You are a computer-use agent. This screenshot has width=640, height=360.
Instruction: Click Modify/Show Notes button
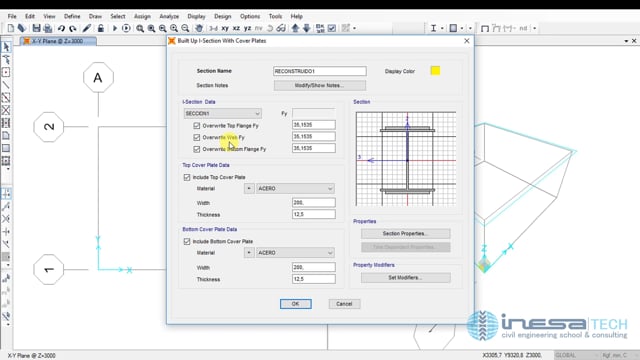pos(320,85)
